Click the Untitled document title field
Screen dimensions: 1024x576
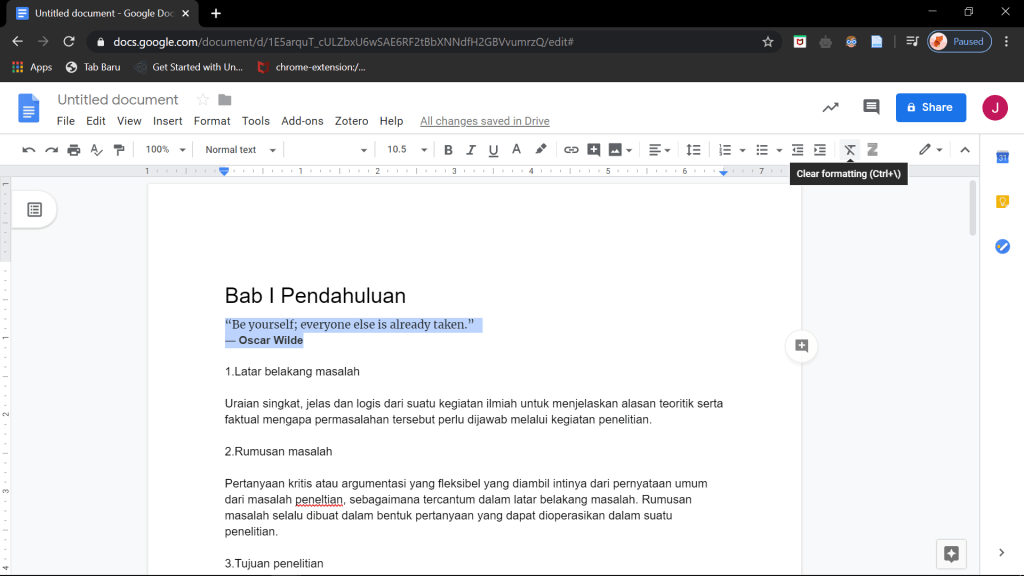(x=118, y=99)
